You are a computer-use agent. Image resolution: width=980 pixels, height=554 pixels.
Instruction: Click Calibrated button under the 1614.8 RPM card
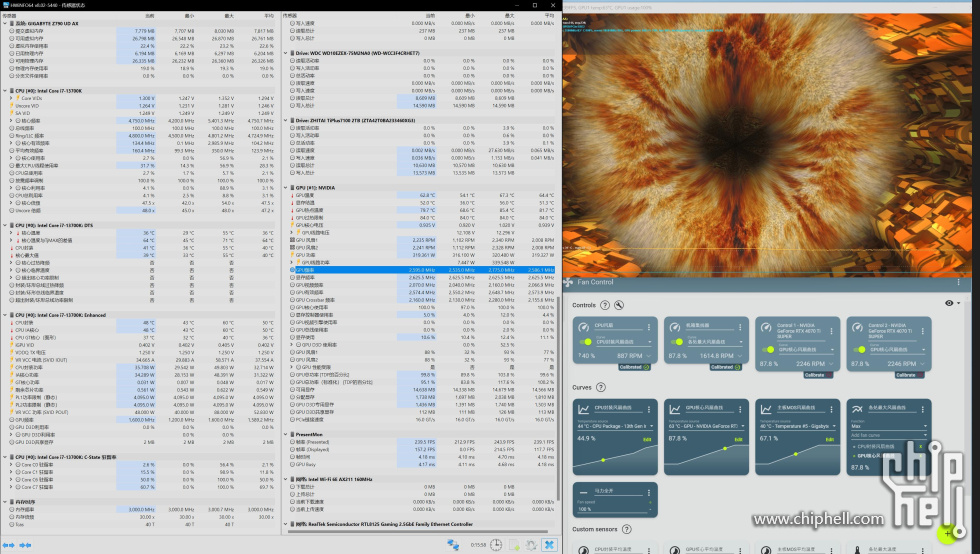click(726, 367)
